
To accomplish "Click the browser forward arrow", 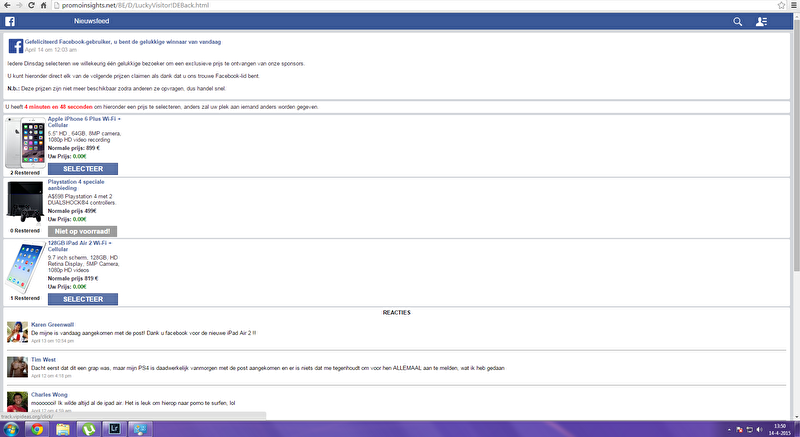I will tap(19, 5).
